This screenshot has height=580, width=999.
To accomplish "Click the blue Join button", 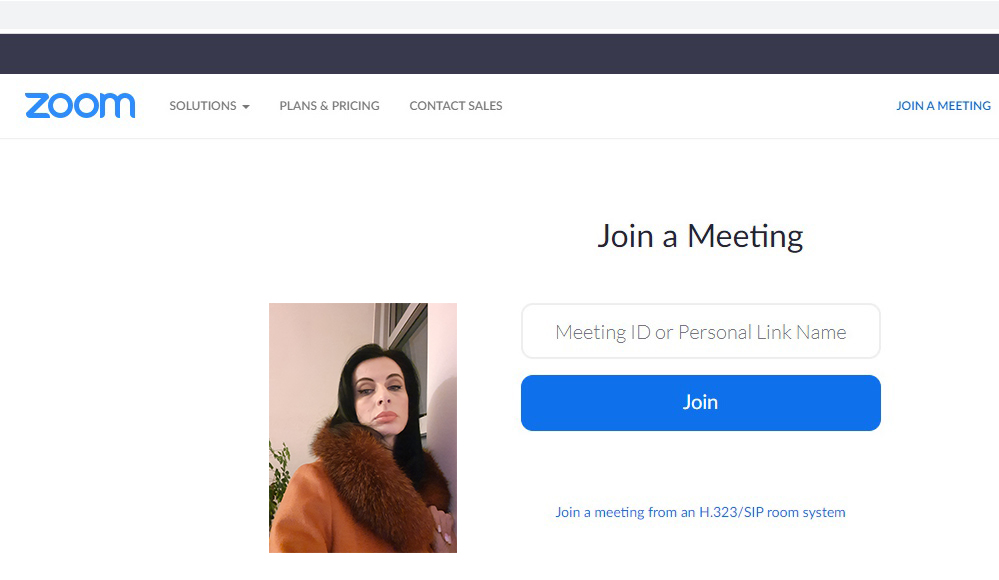I will [701, 403].
